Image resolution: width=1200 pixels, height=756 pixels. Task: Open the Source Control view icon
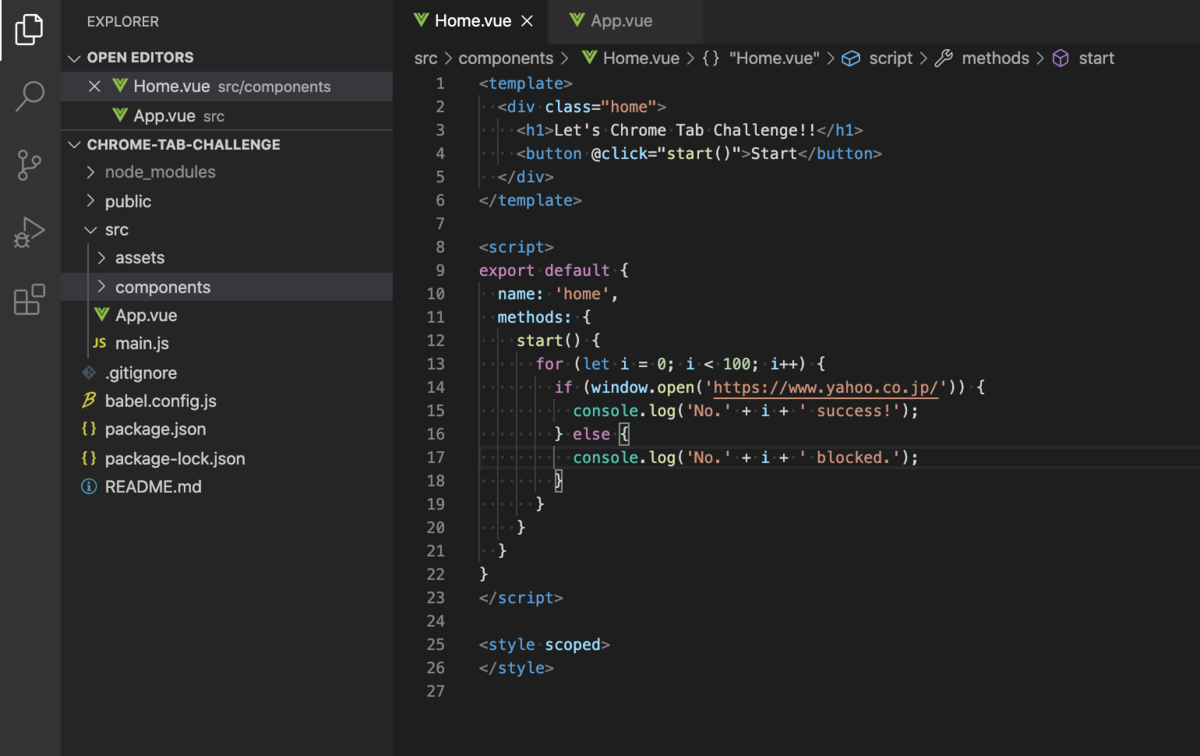point(29,165)
